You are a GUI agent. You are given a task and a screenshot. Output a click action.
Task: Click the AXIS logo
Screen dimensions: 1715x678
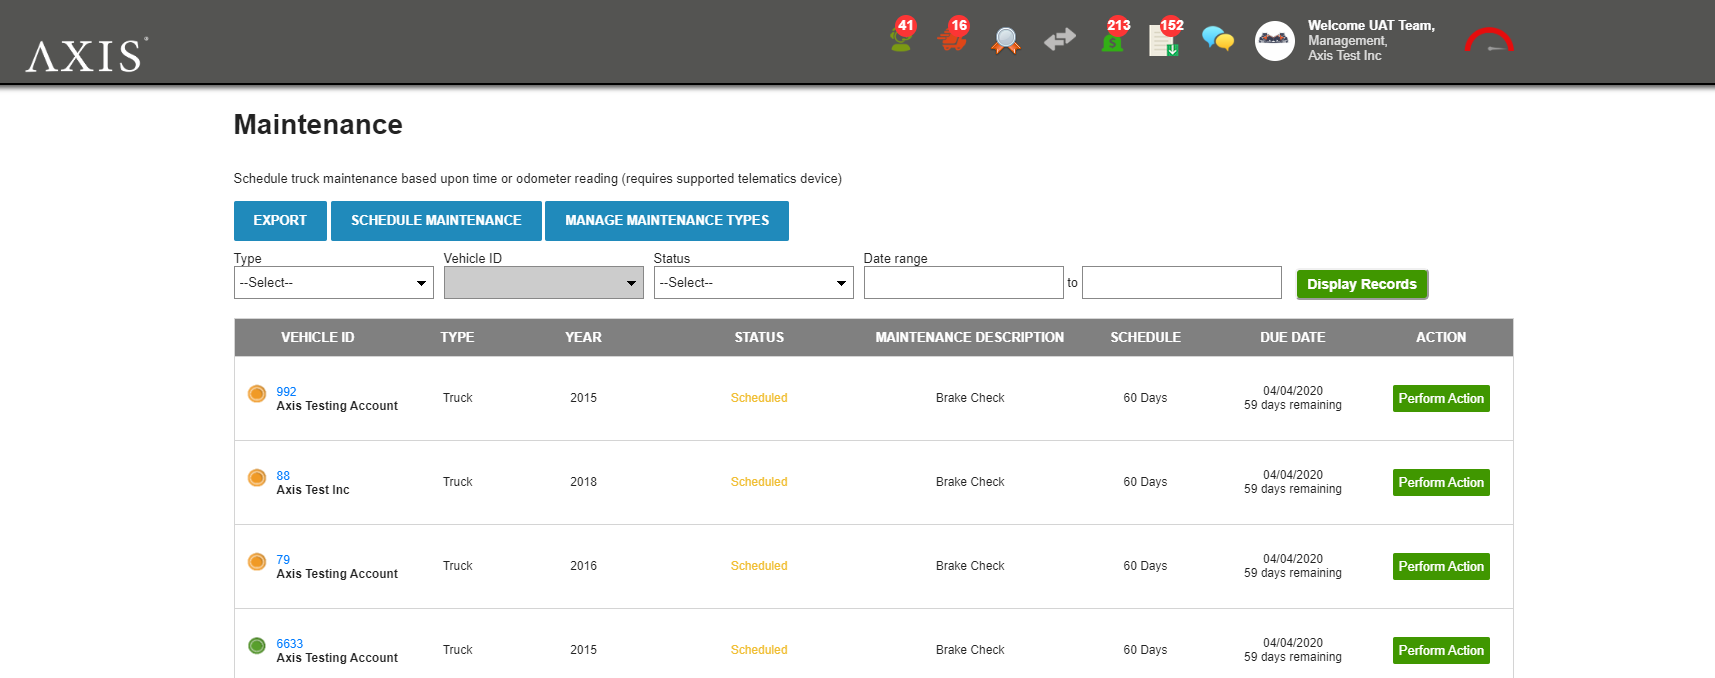[x=87, y=56]
